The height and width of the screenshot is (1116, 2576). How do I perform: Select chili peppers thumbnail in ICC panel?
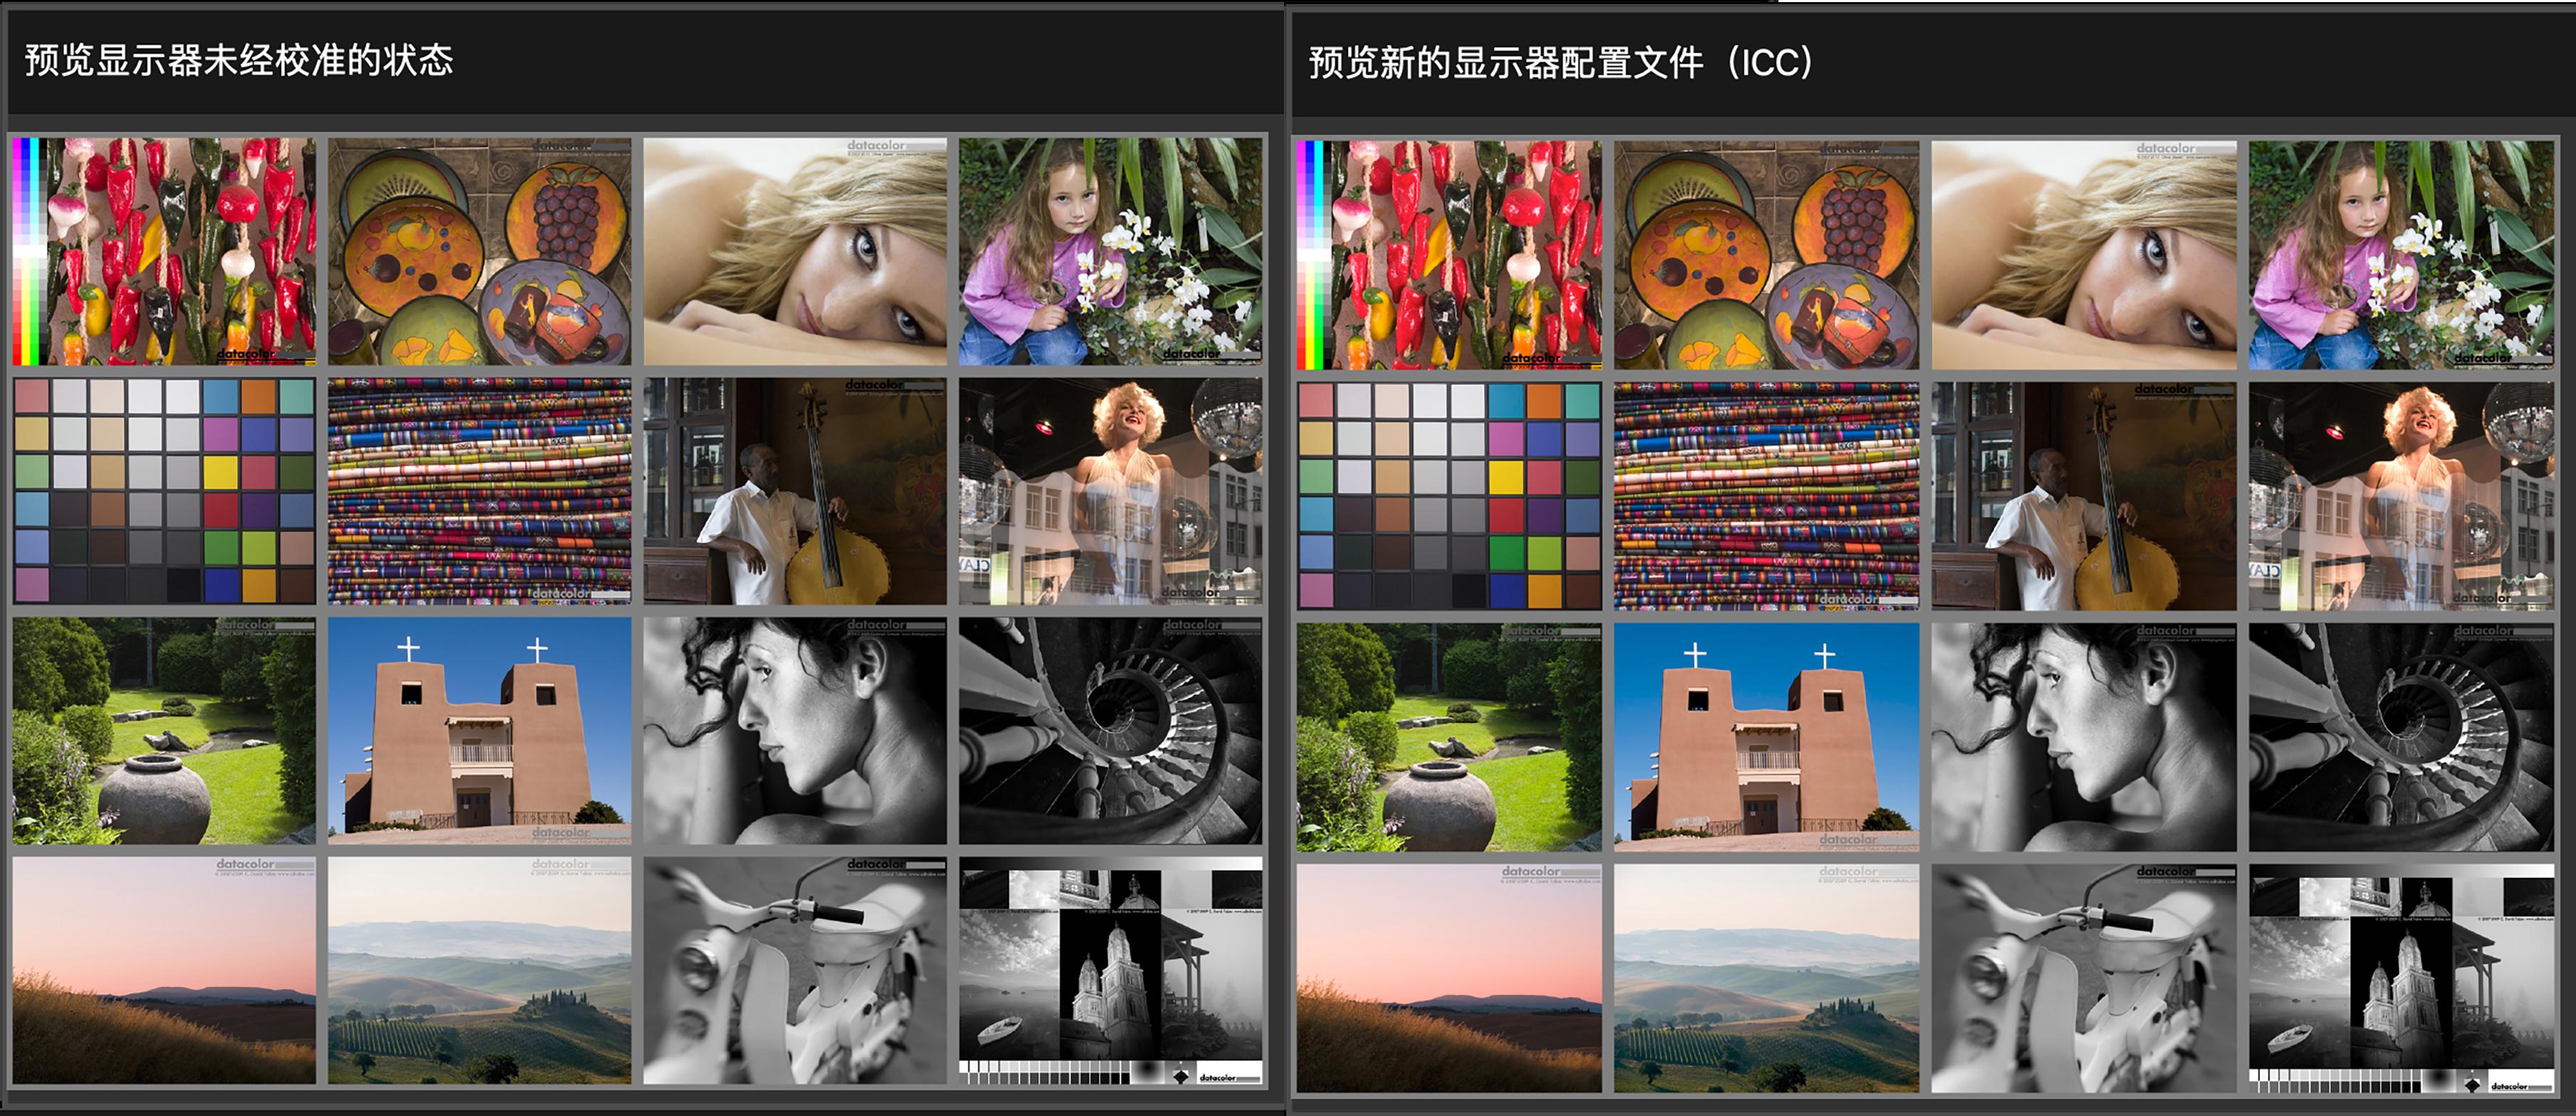coord(1449,255)
